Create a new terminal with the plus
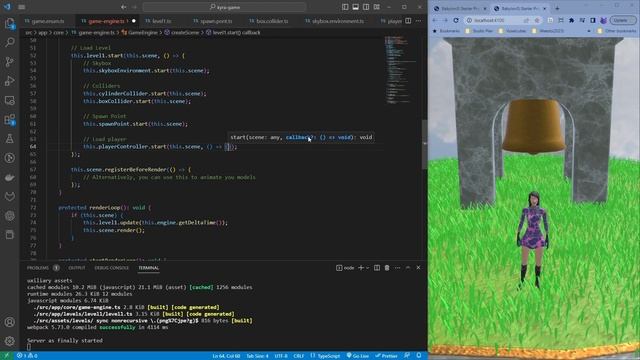 [361, 268]
